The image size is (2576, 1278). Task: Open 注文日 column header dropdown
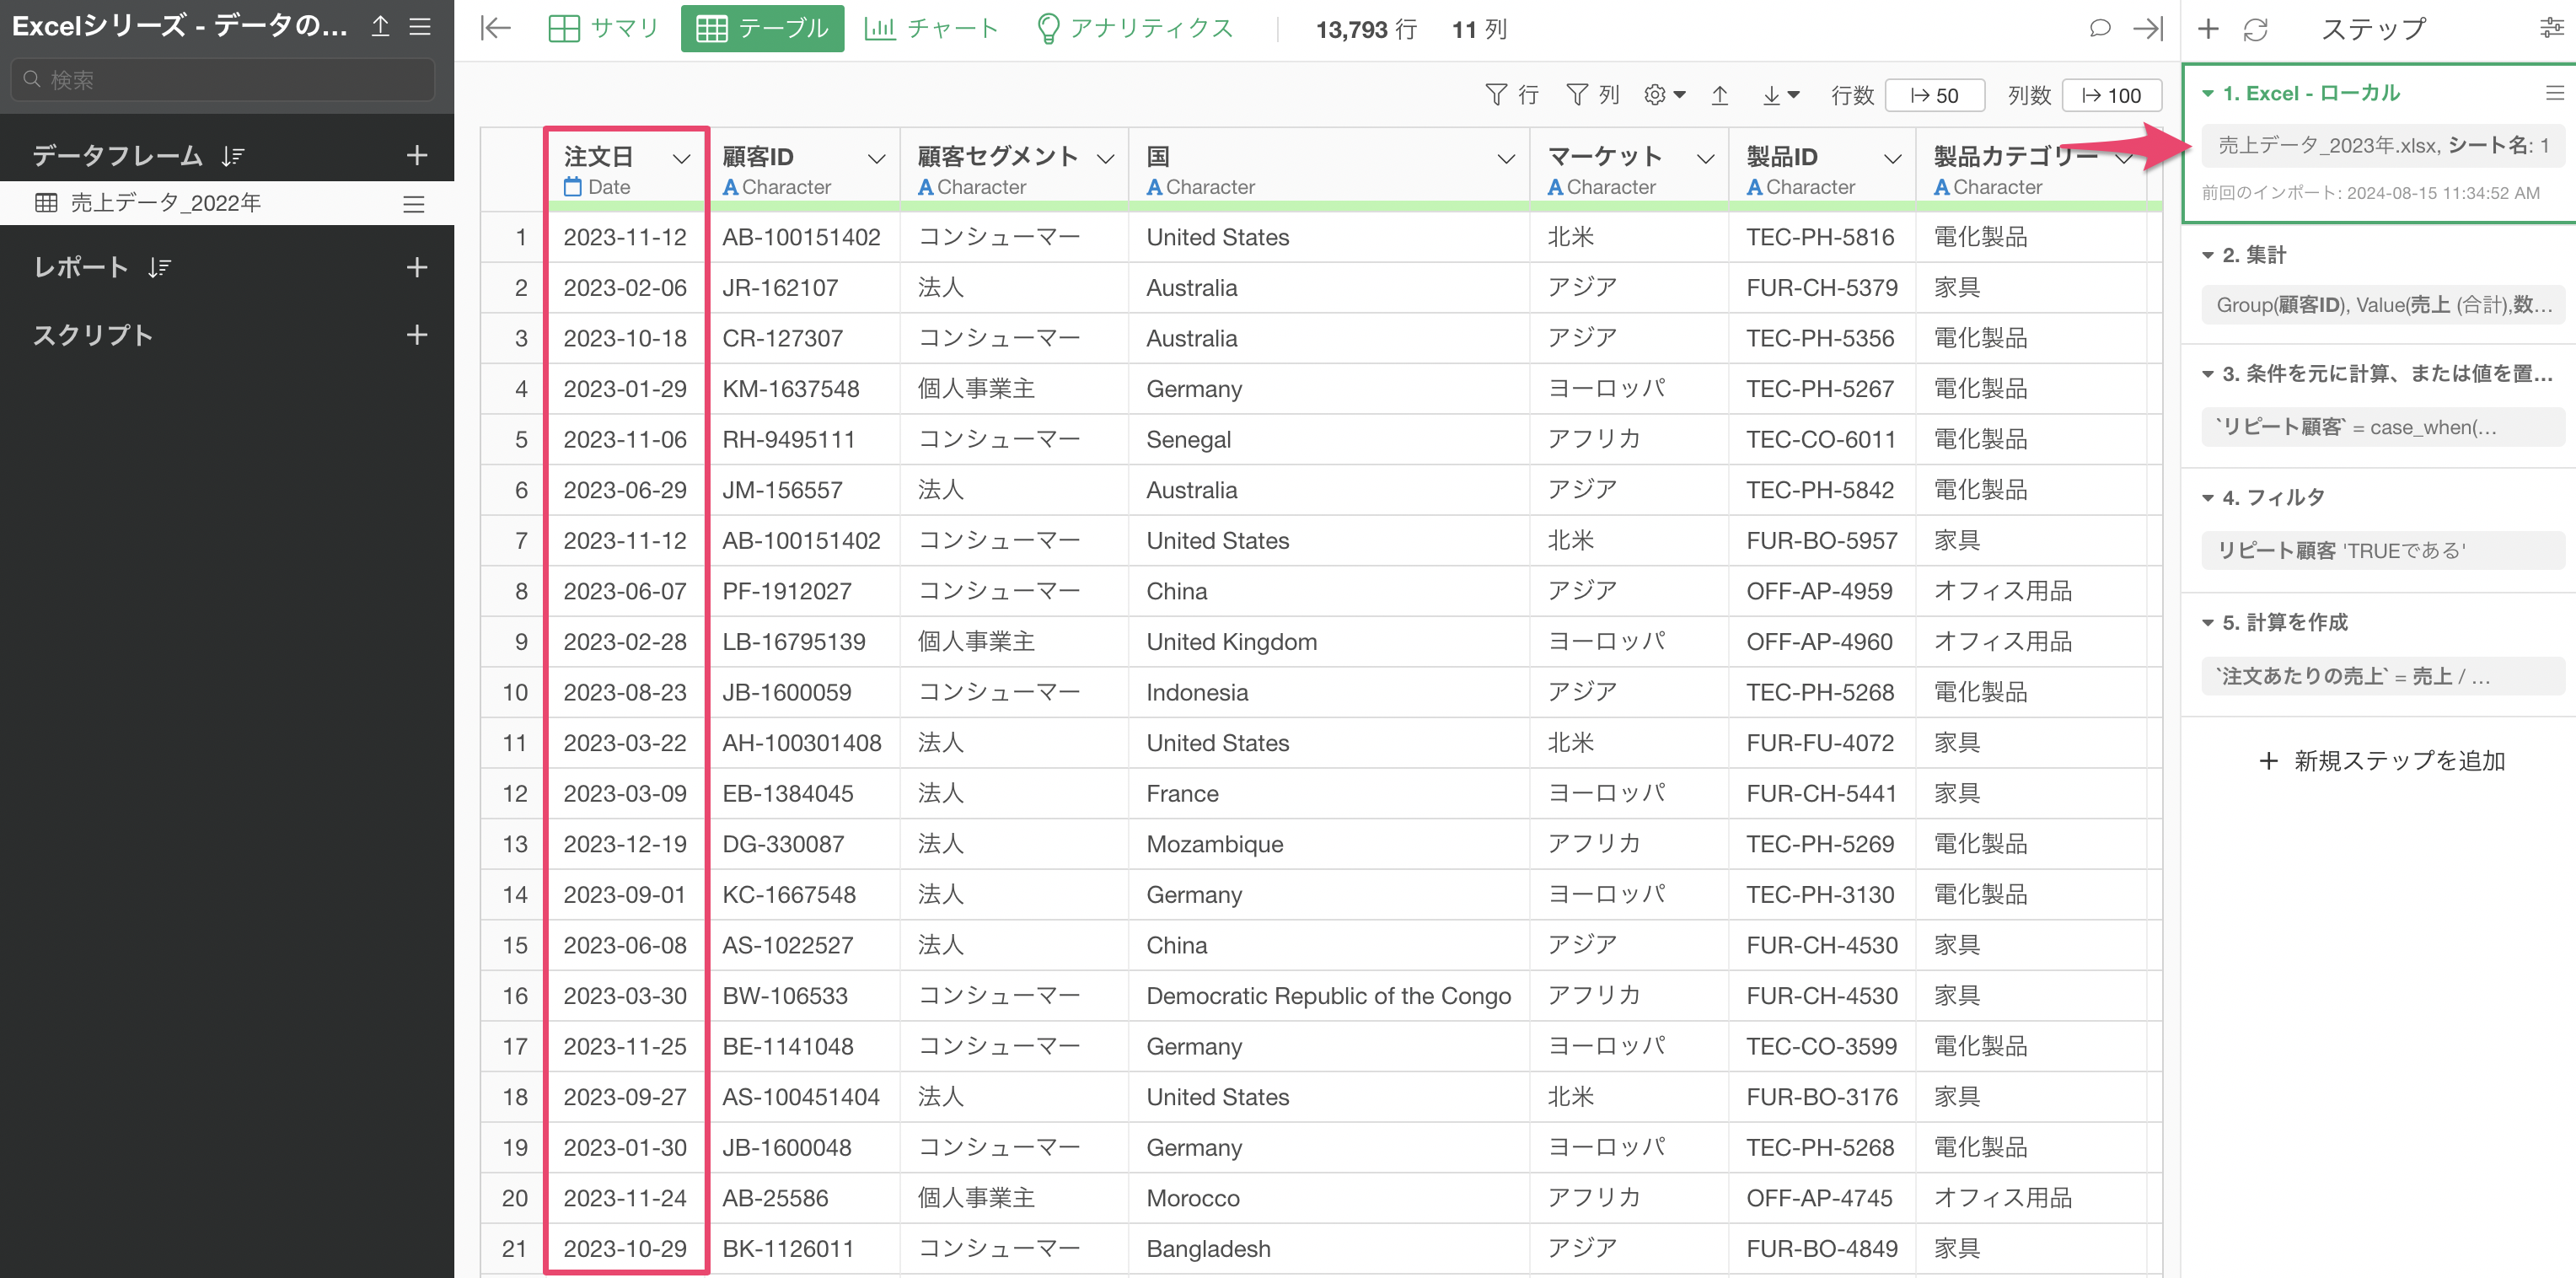click(x=681, y=159)
